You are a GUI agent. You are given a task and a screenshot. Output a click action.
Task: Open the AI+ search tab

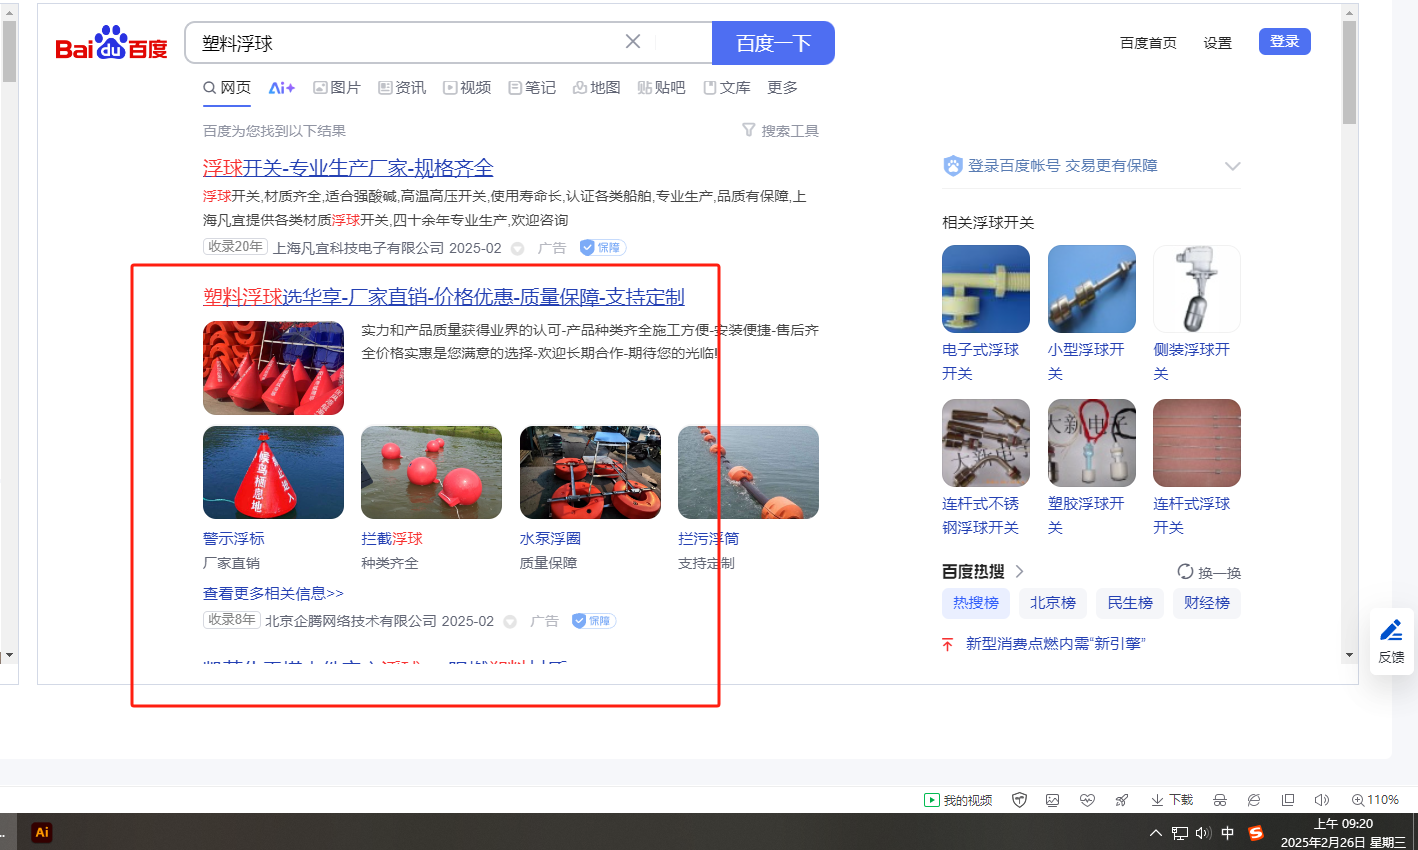point(282,88)
